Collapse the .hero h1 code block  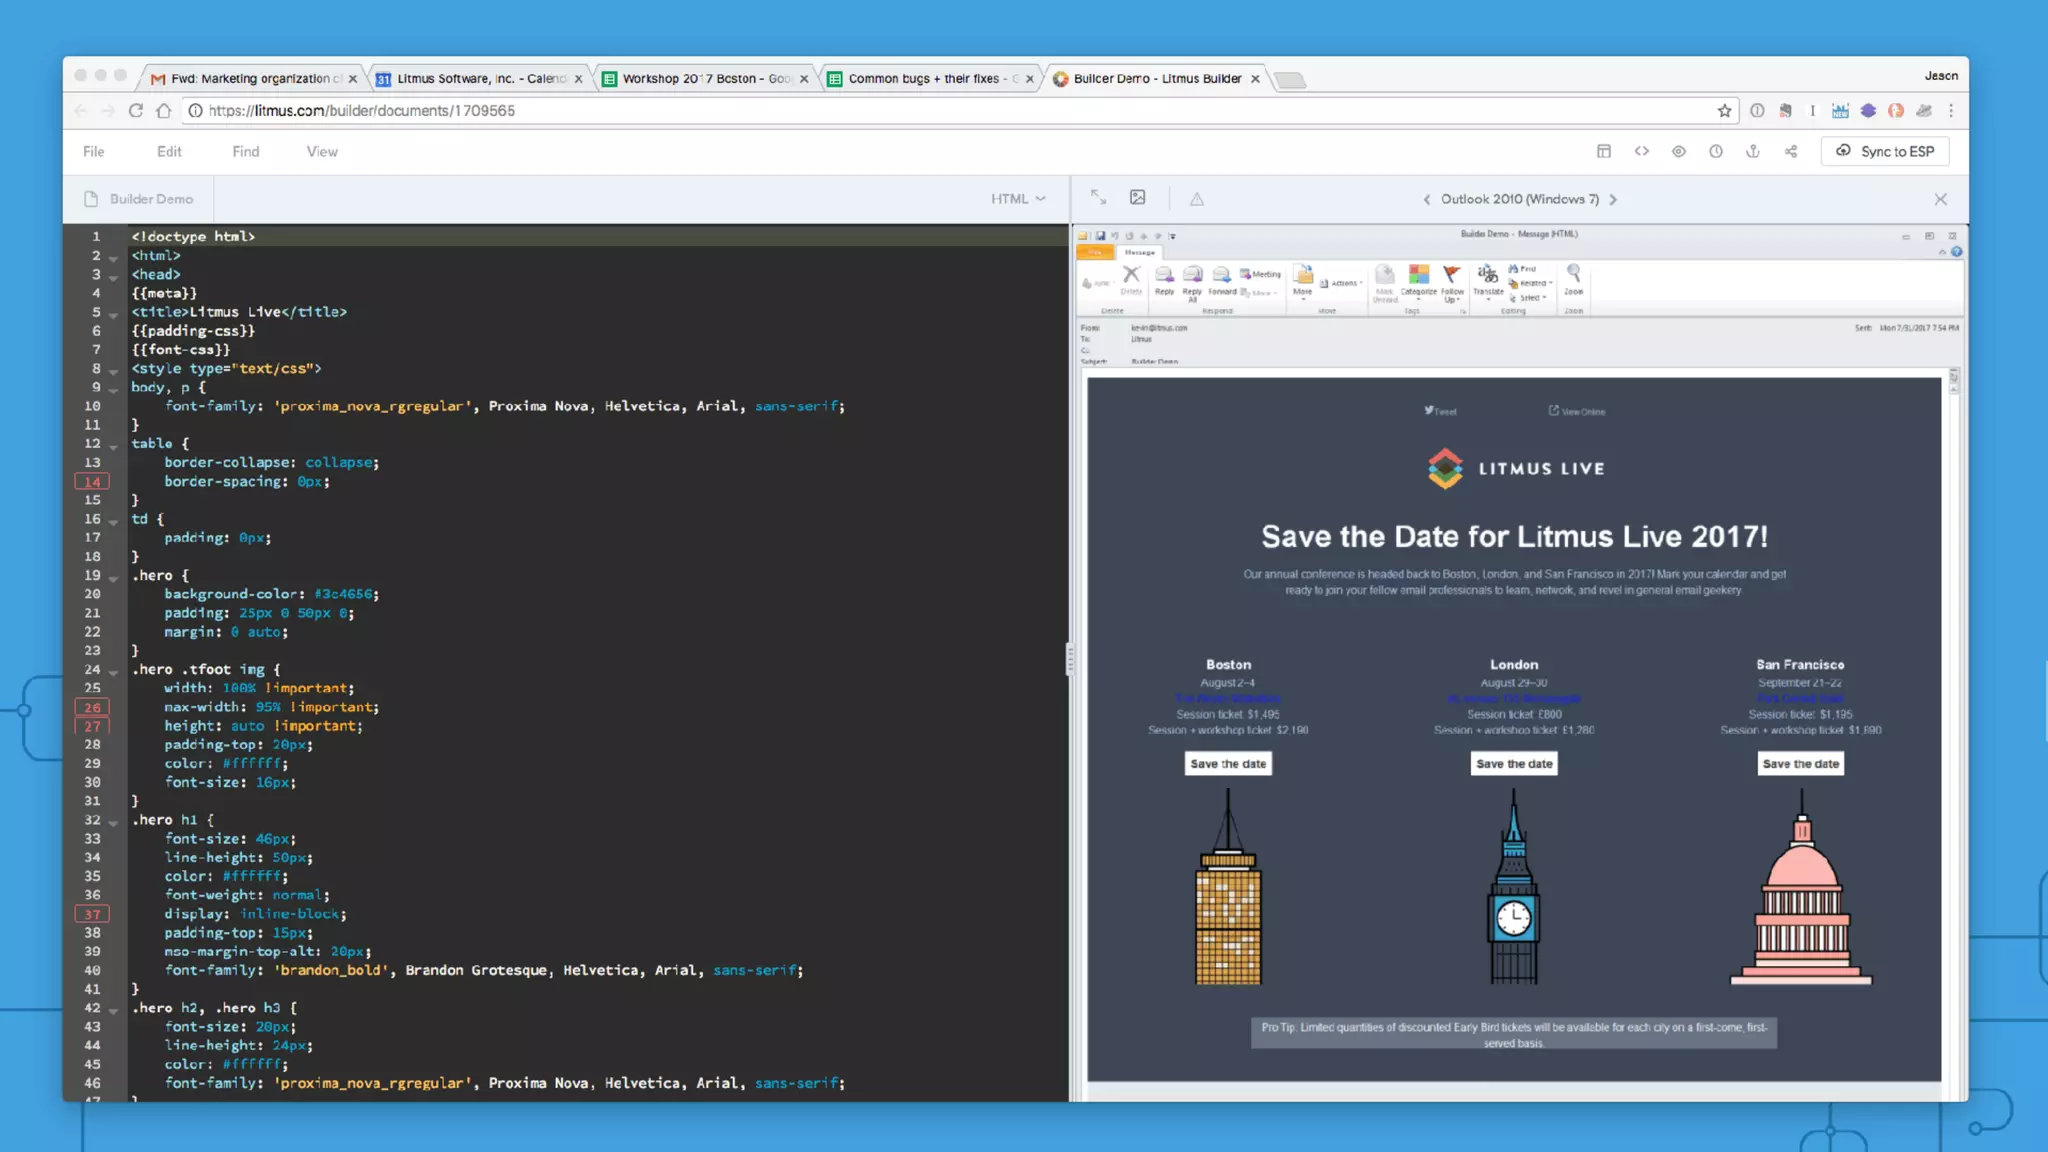click(114, 822)
